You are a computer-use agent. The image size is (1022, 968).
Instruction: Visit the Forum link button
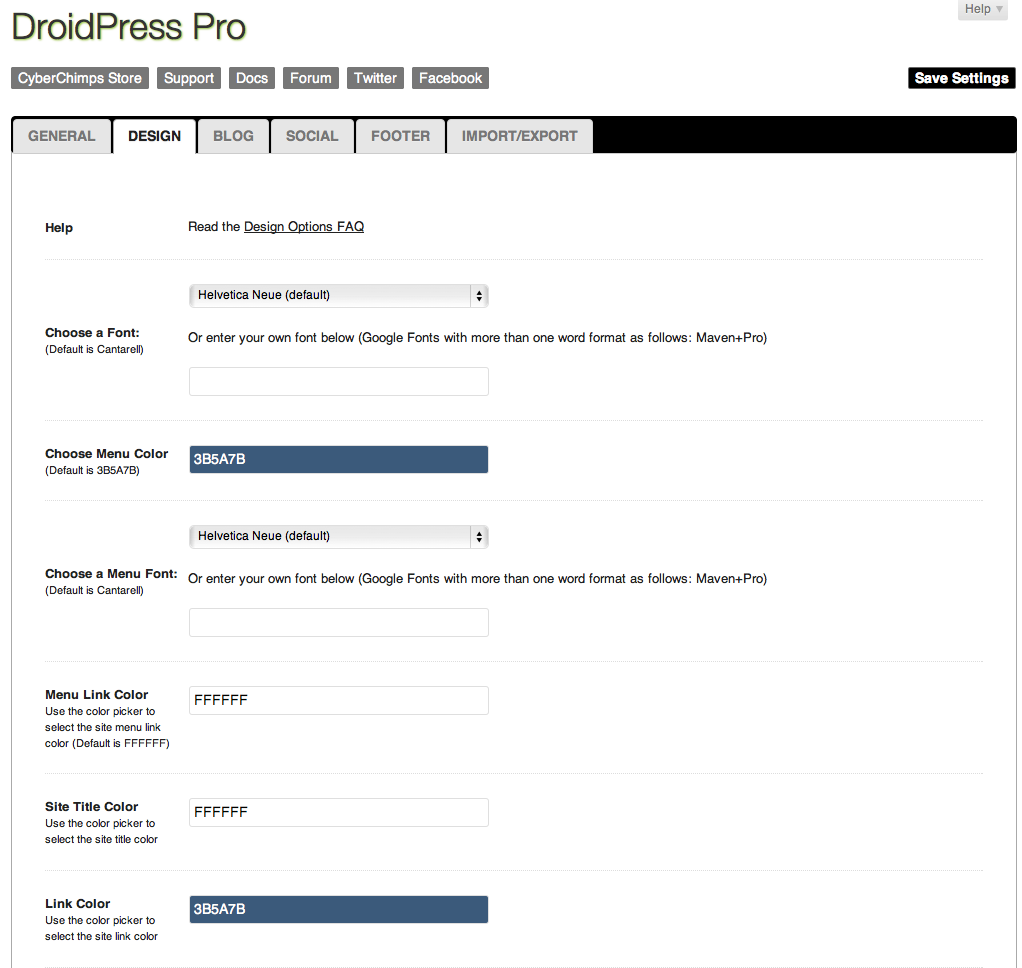coord(311,78)
